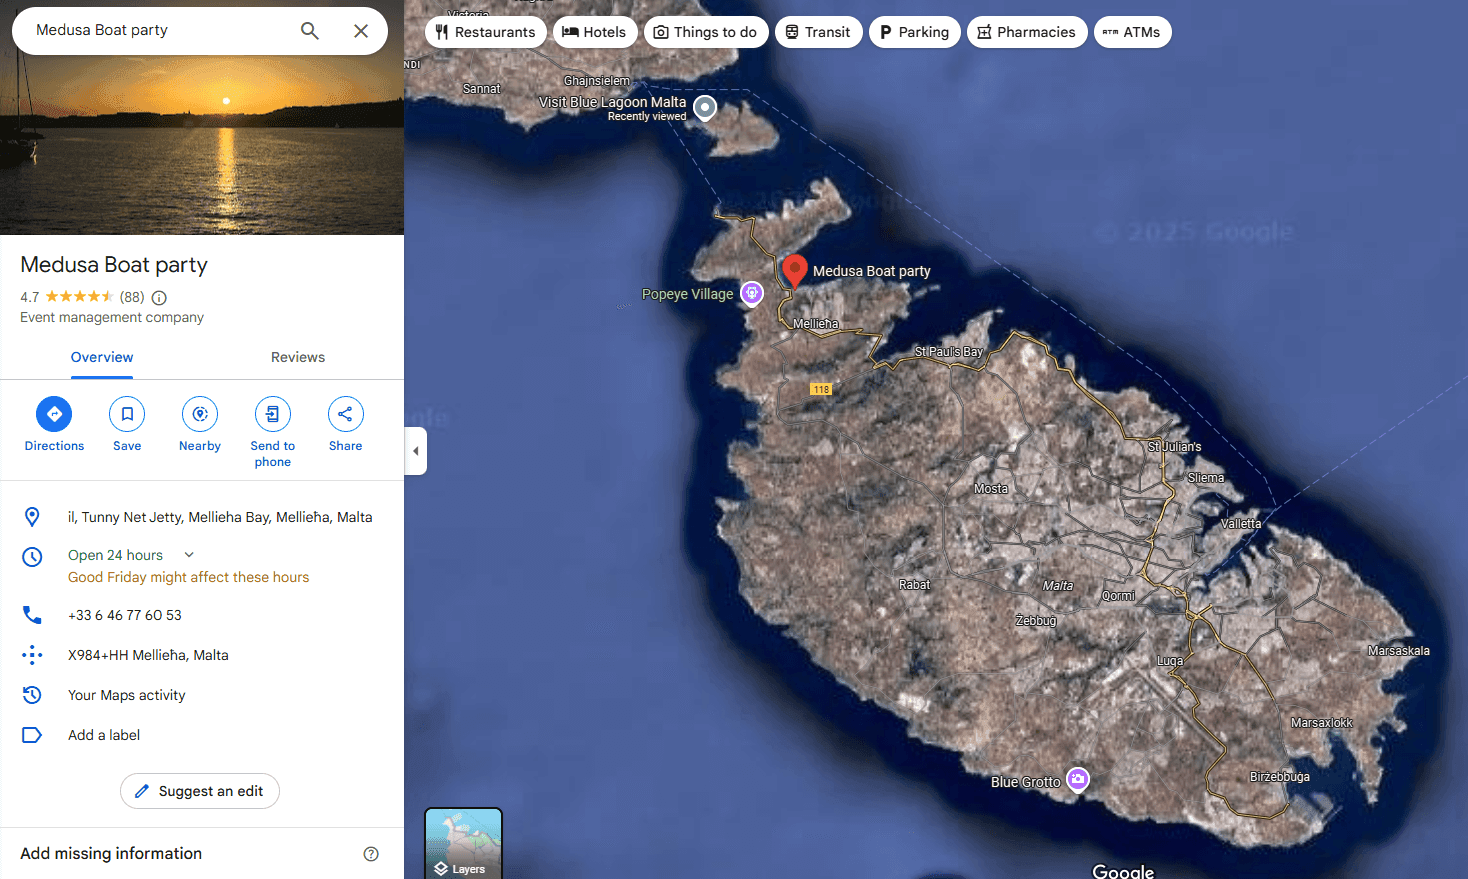Click the Marsaskala map label
The height and width of the screenshot is (879, 1468).
(1399, 651)
